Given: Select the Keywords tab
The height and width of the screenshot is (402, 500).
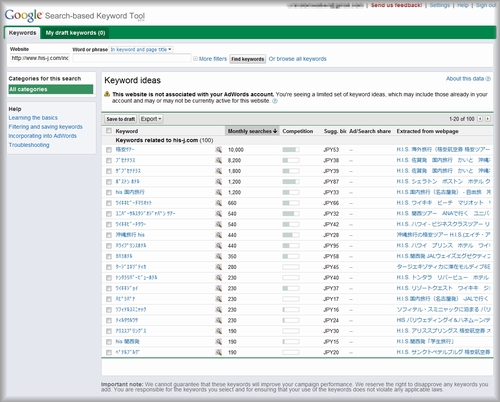Looking at the screenshot, I should (x=22, y=33).
